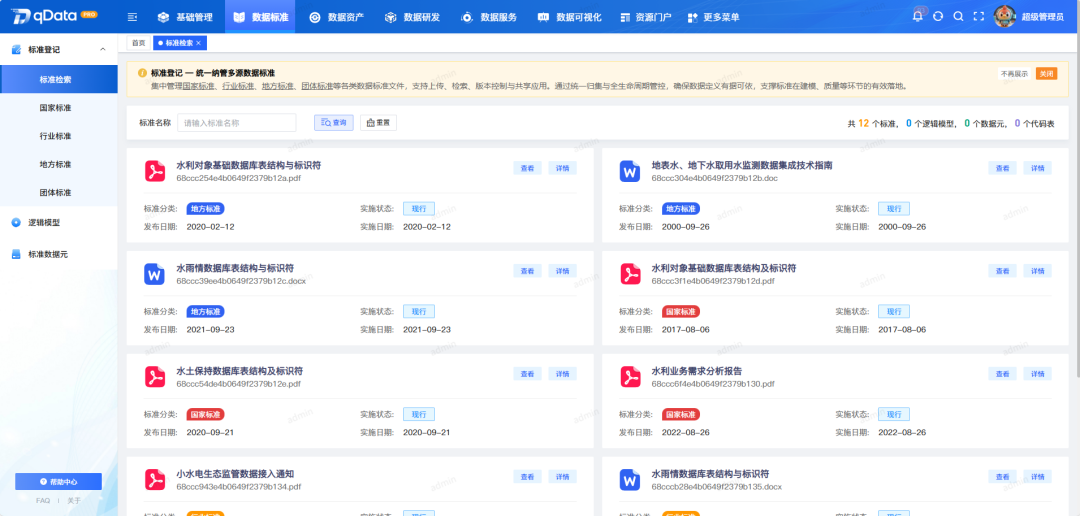Click 不再展示 on the banner
Screen dimensions: 1080x516
click(1014, 73)
